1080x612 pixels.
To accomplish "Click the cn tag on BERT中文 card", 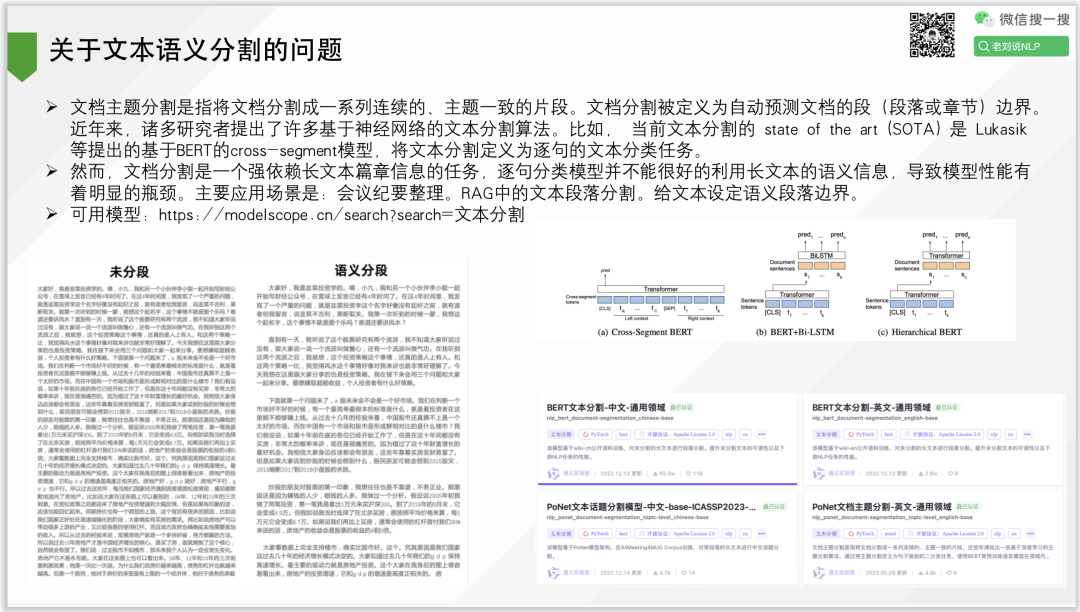I will [745, 434].
